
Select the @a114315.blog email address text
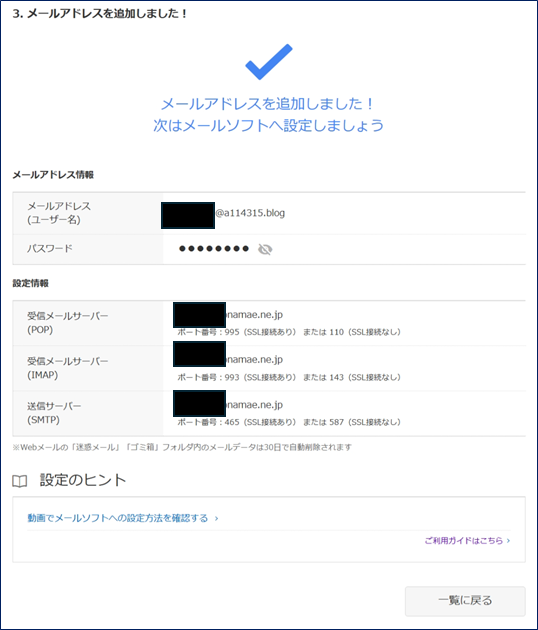coord(250,213)
